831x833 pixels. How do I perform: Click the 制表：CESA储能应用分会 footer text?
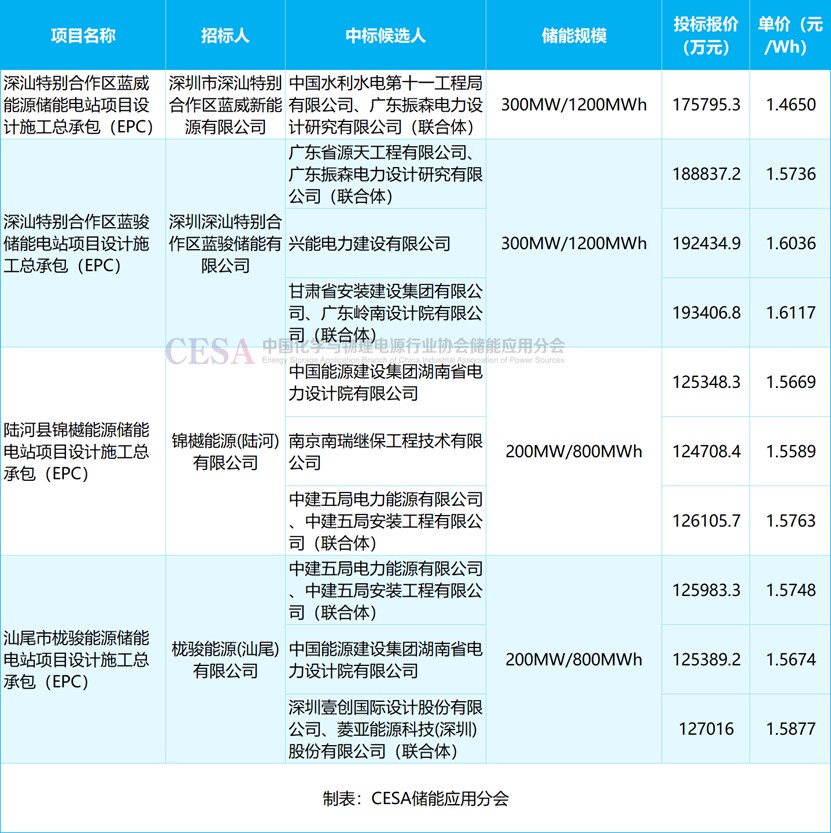[415, 798]
